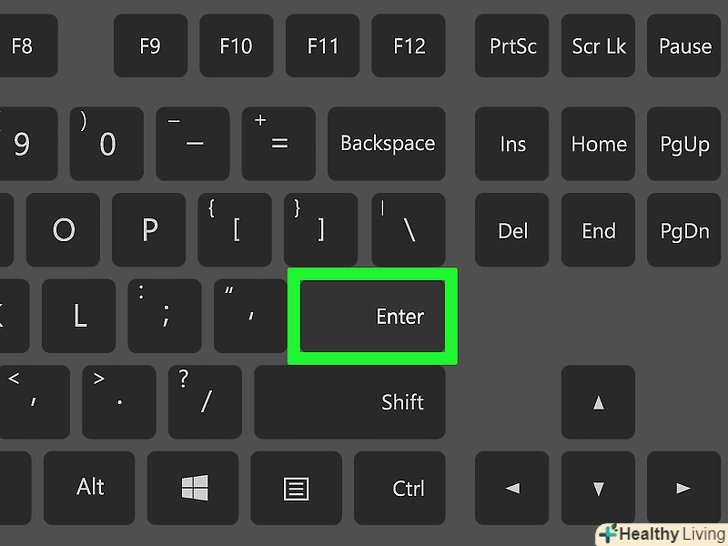
Task: Click the Alt key
Action: tap(90, 488)
